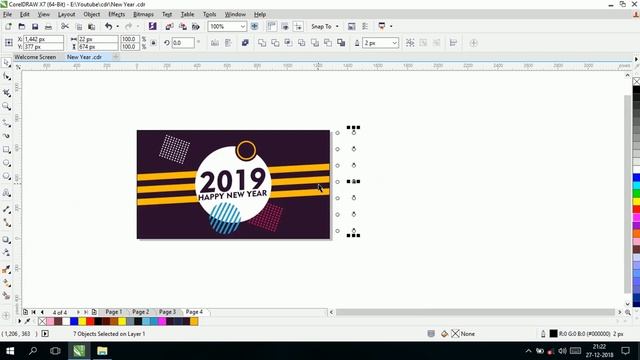640x360 pixels.
Task: Go to the first page button
Action: 33,312
